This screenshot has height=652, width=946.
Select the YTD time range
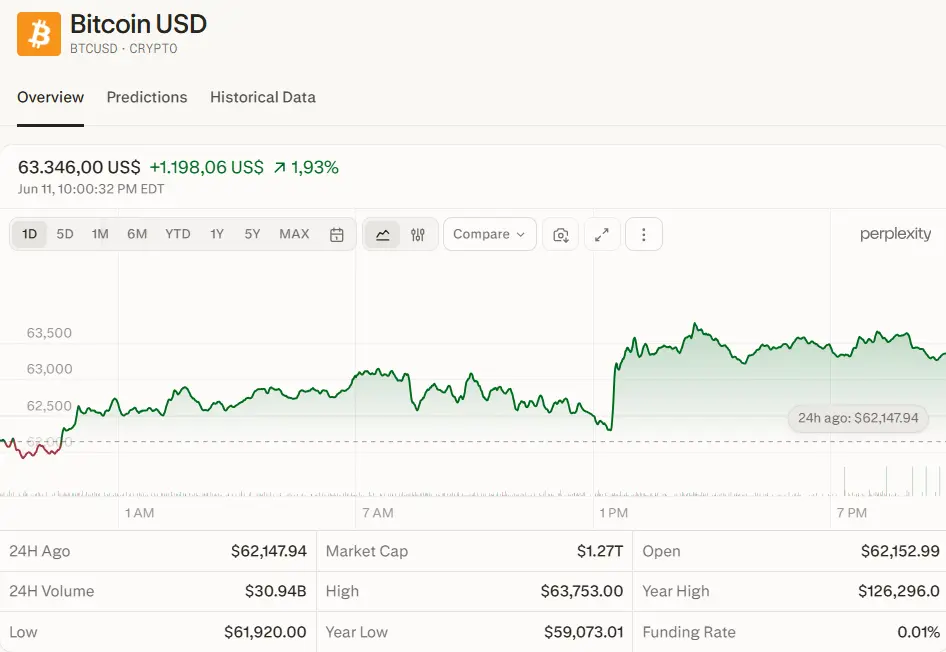178,234
